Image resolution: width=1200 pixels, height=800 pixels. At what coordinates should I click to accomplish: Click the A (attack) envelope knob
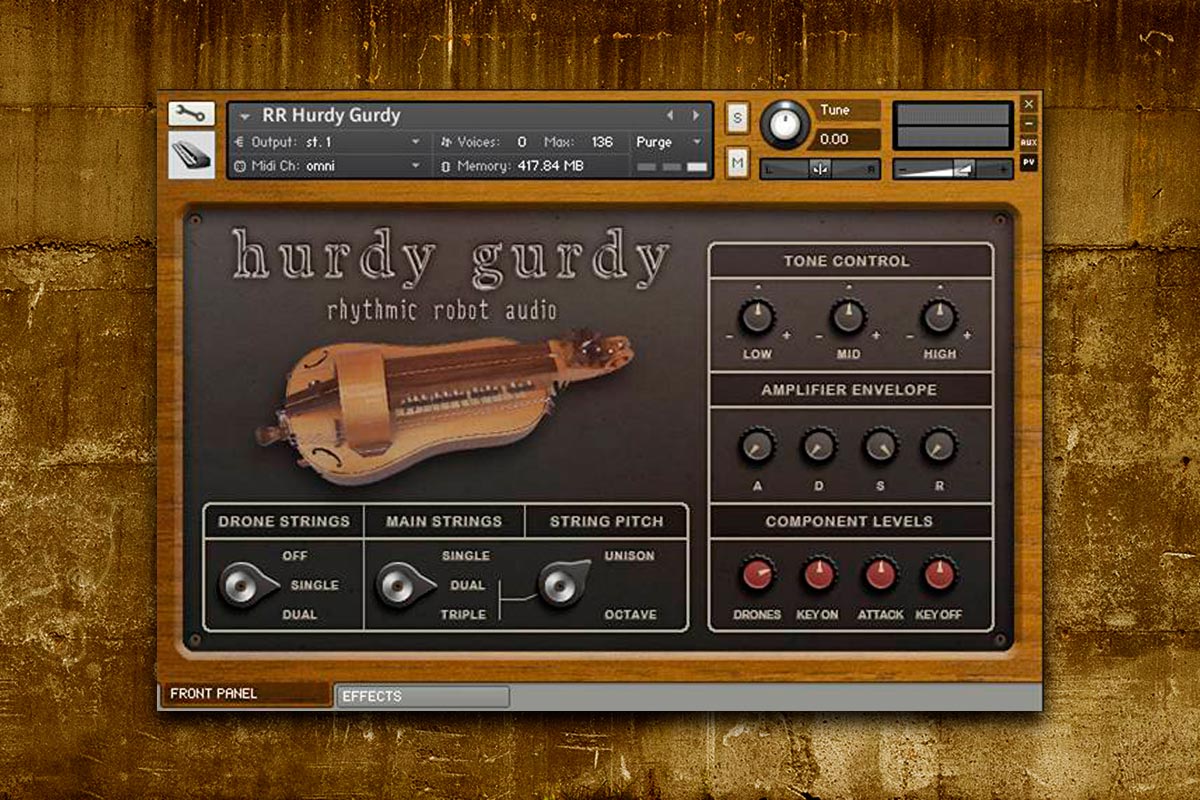756,446
